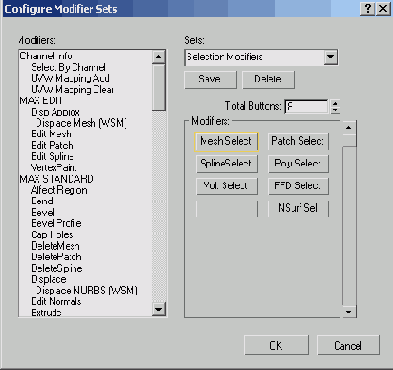Click the help question mark button
393x370 pixels.
tap(367, 9)
